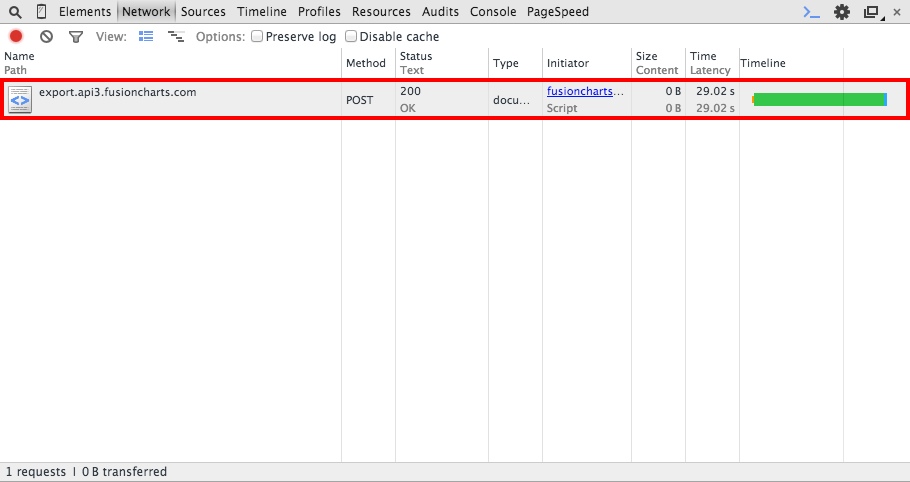Toggle mobile device emulation icon
This screenshot has height=482, width=910.
(41, 12)
